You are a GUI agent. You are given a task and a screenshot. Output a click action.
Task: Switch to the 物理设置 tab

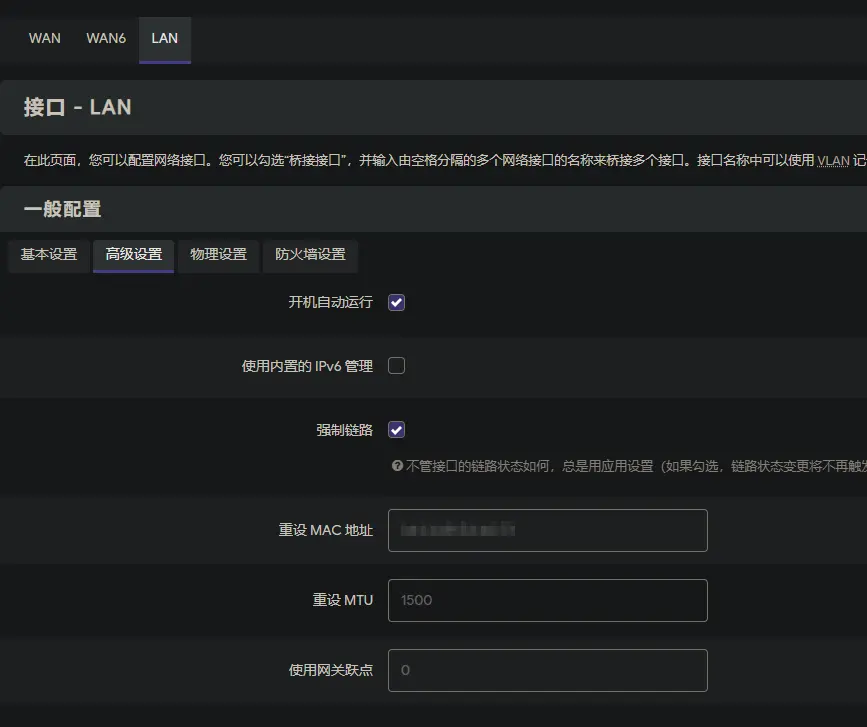point(218,255)
